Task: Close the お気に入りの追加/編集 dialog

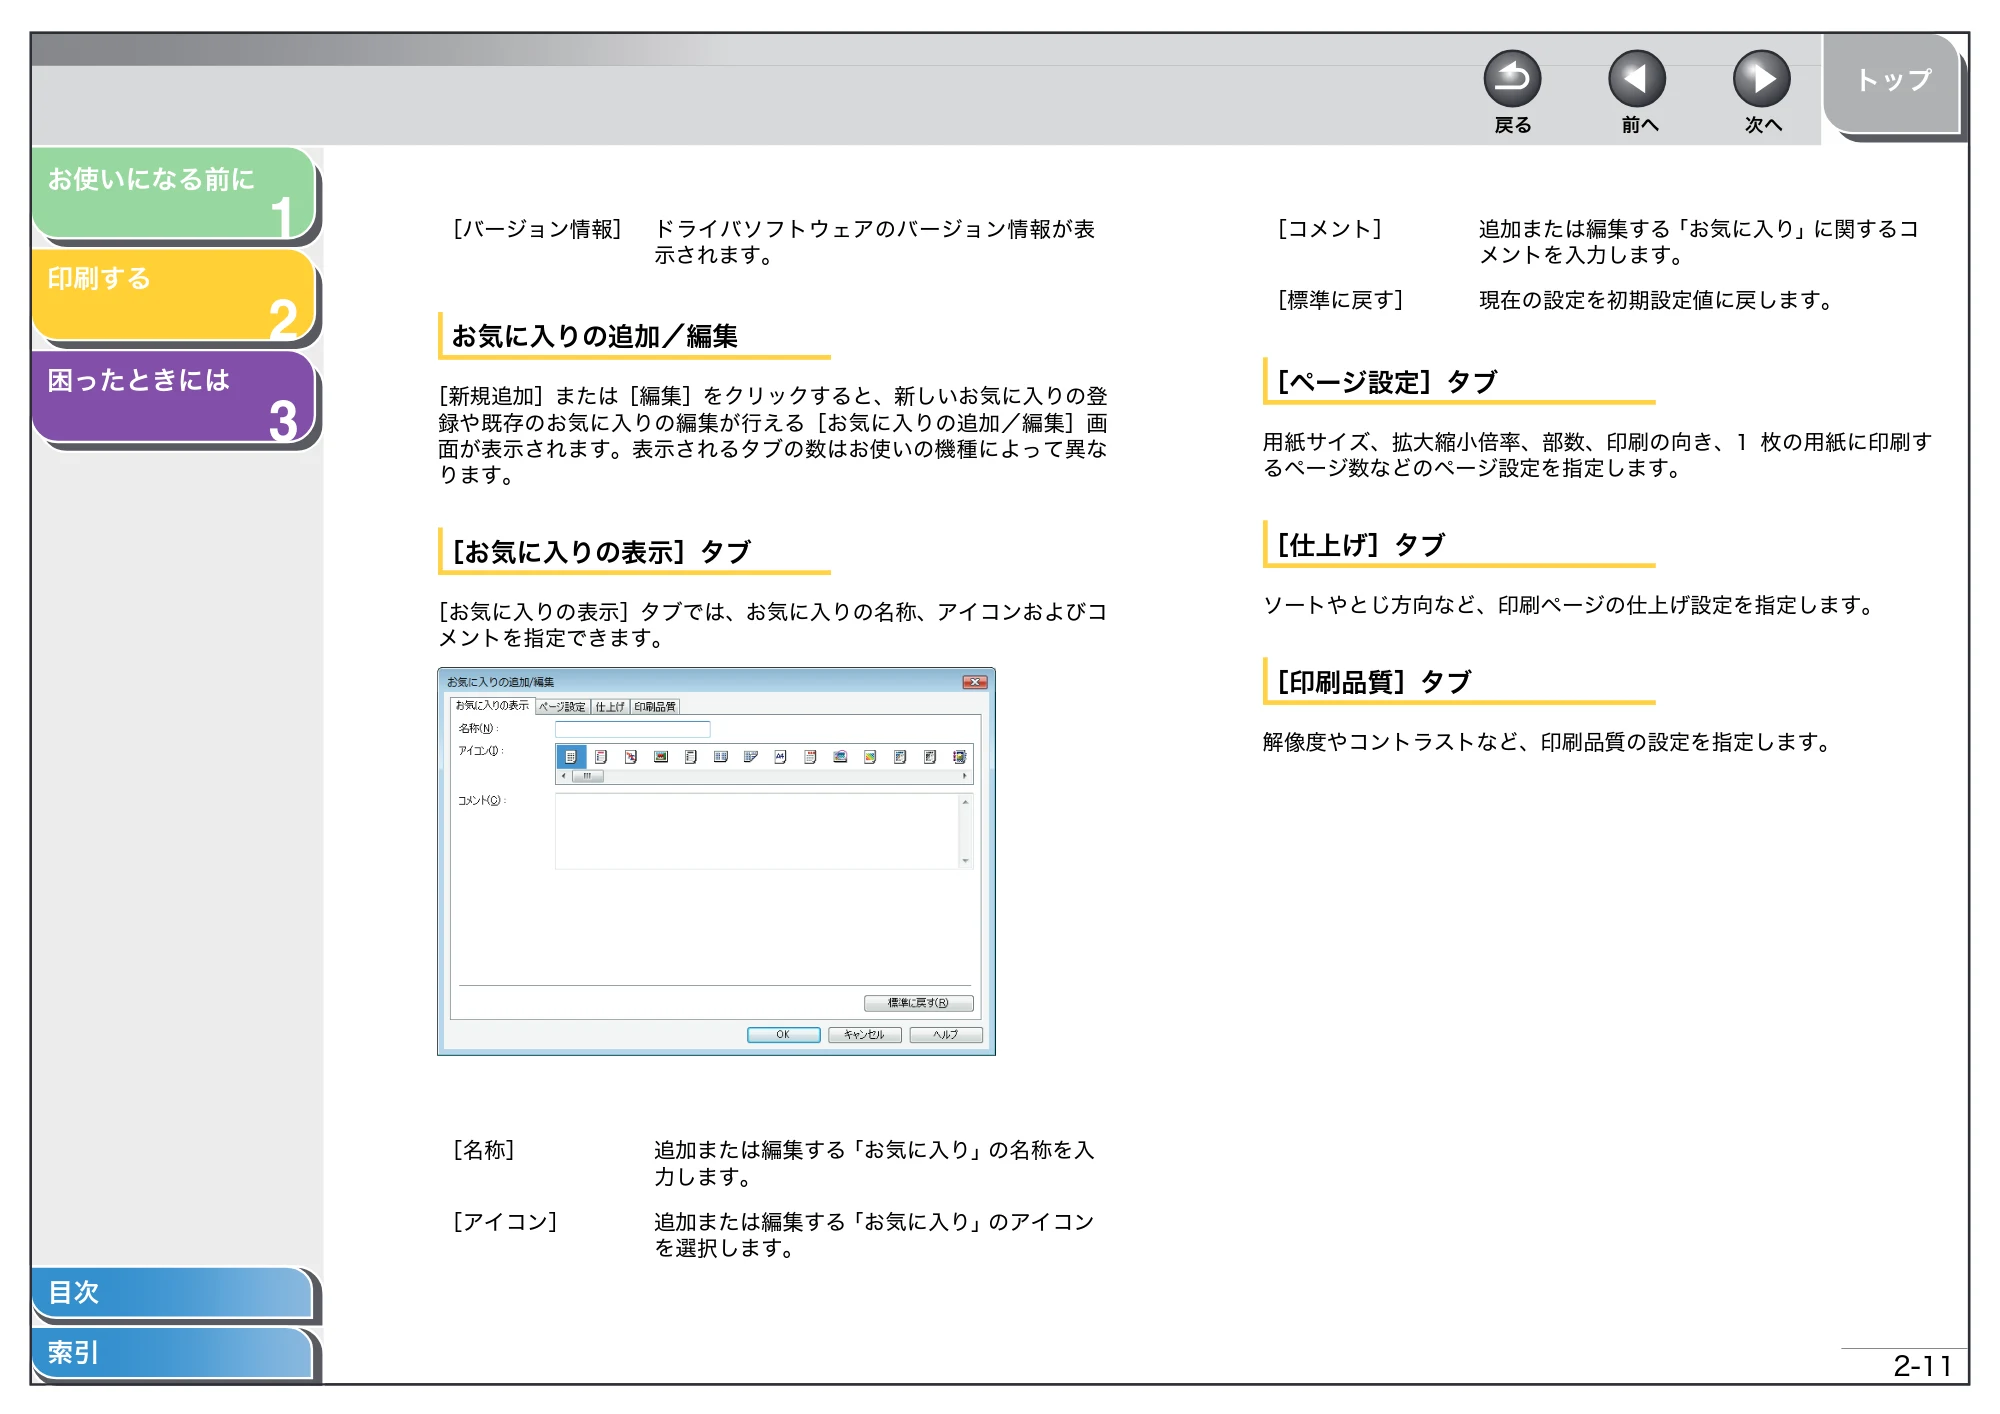Action: click(974, 682)
